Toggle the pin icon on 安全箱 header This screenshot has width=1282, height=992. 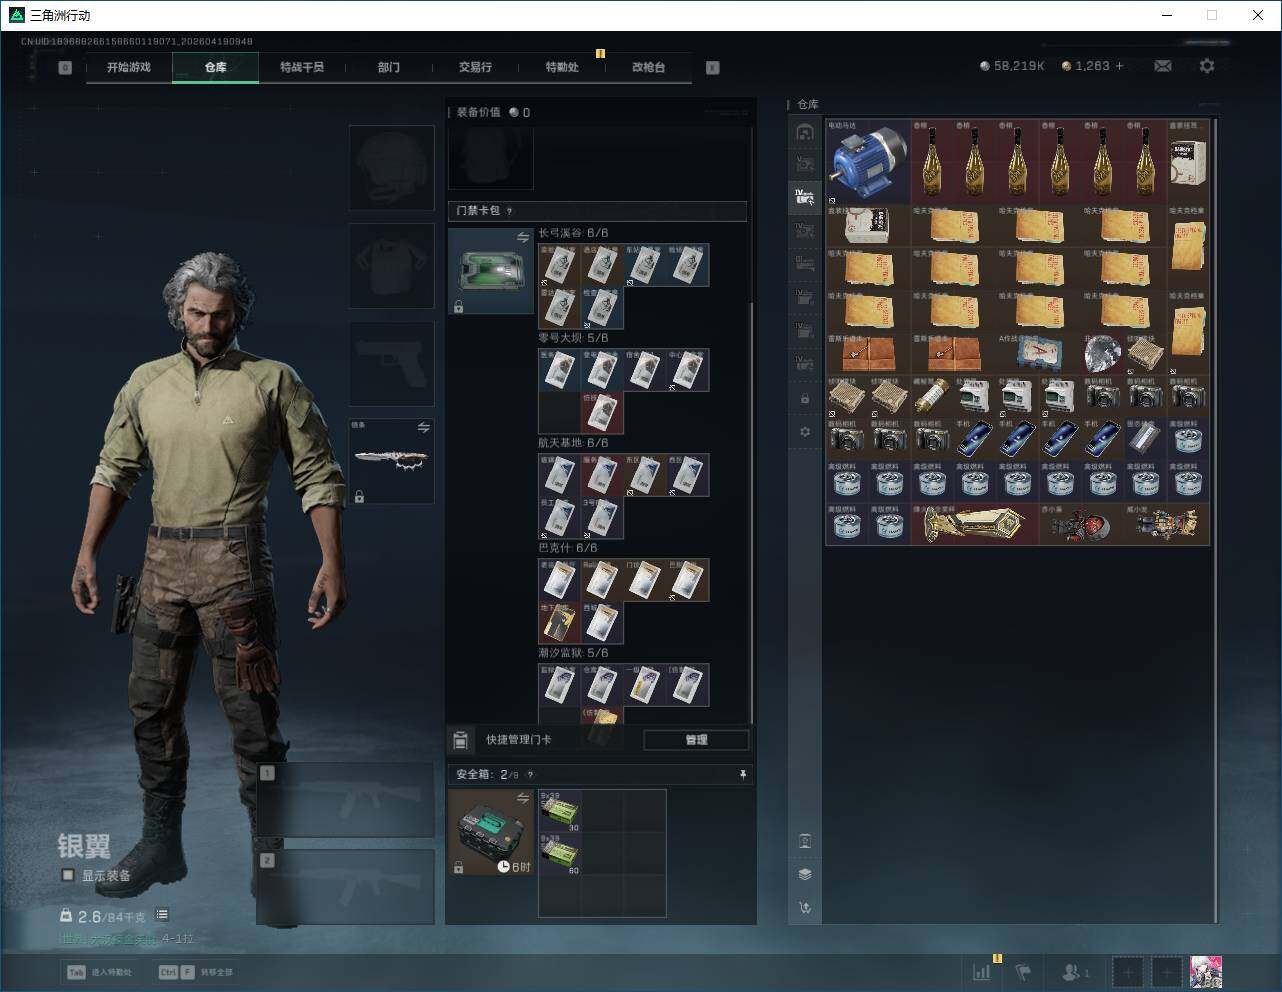coord(742,775)
